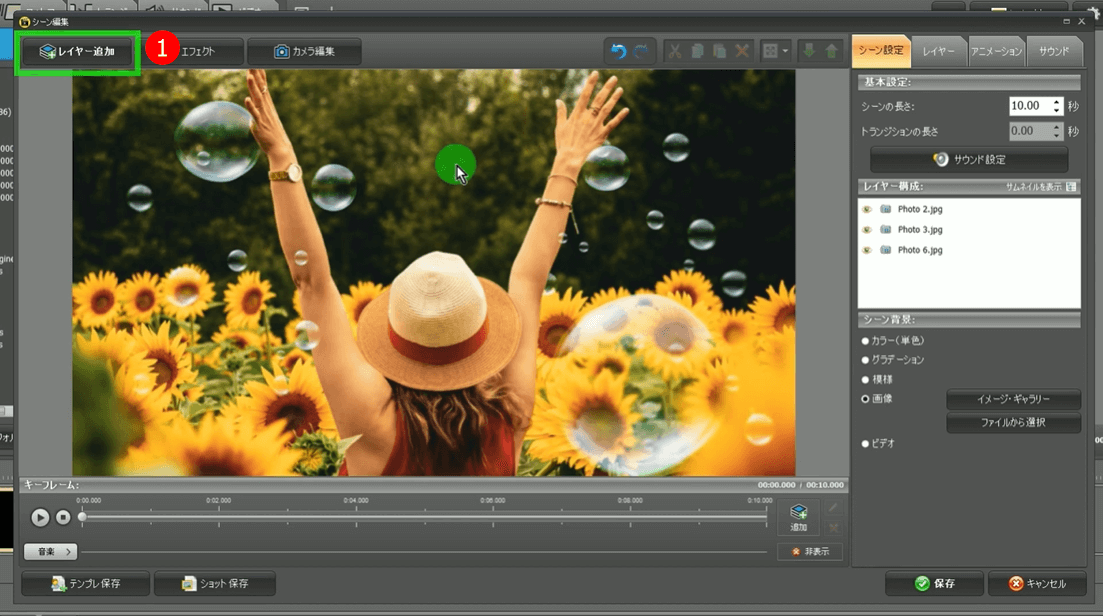
Task: Click the scissors cut icon
Action: 675,52
